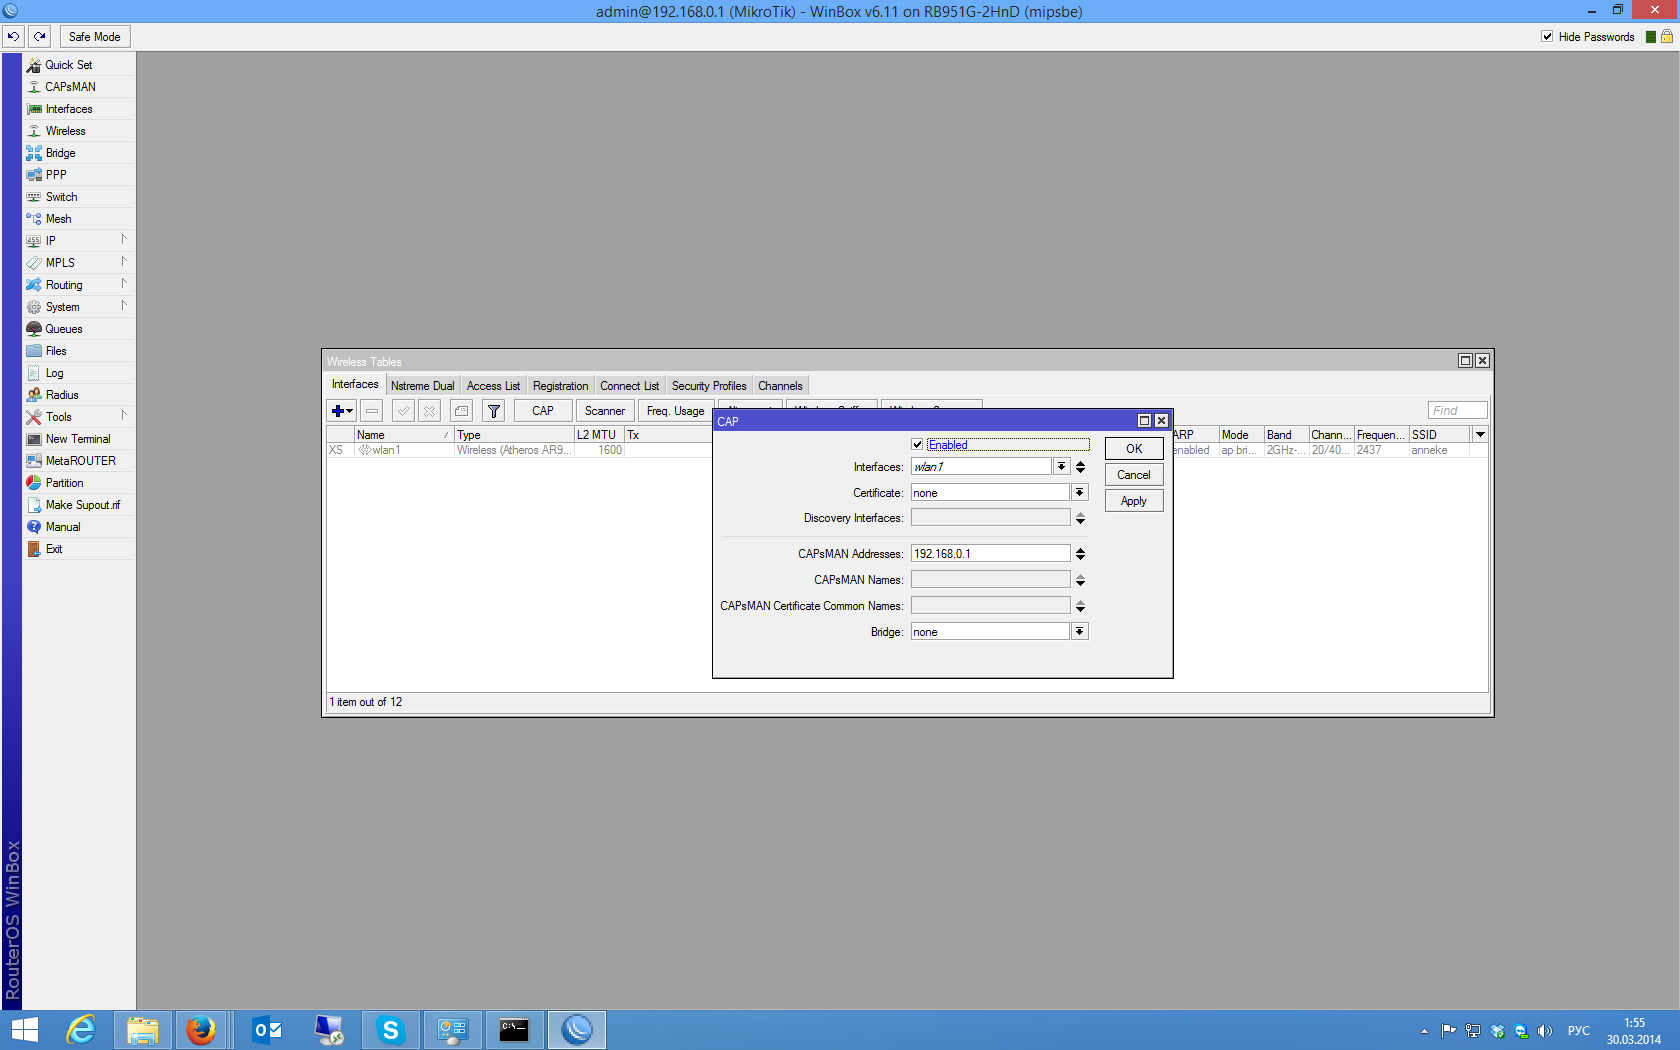Toggle the Hide Passwords checkbox
This screenshot has width=1680, height=1050.
1547,37
